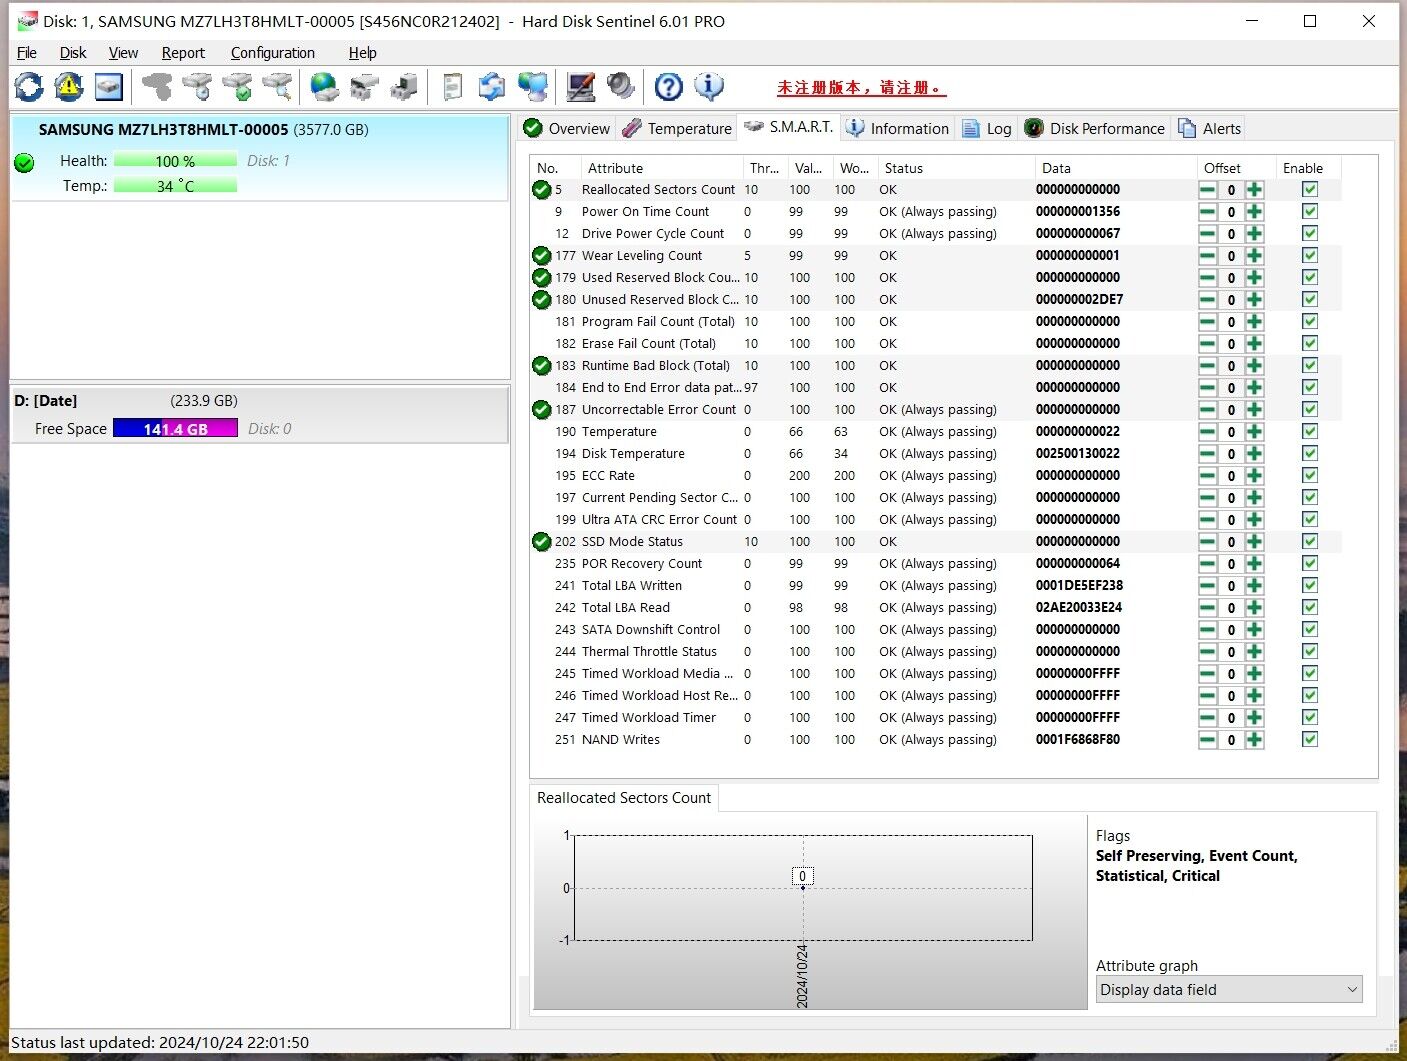Click the drive with computer toolbar icon

point(404,87)
